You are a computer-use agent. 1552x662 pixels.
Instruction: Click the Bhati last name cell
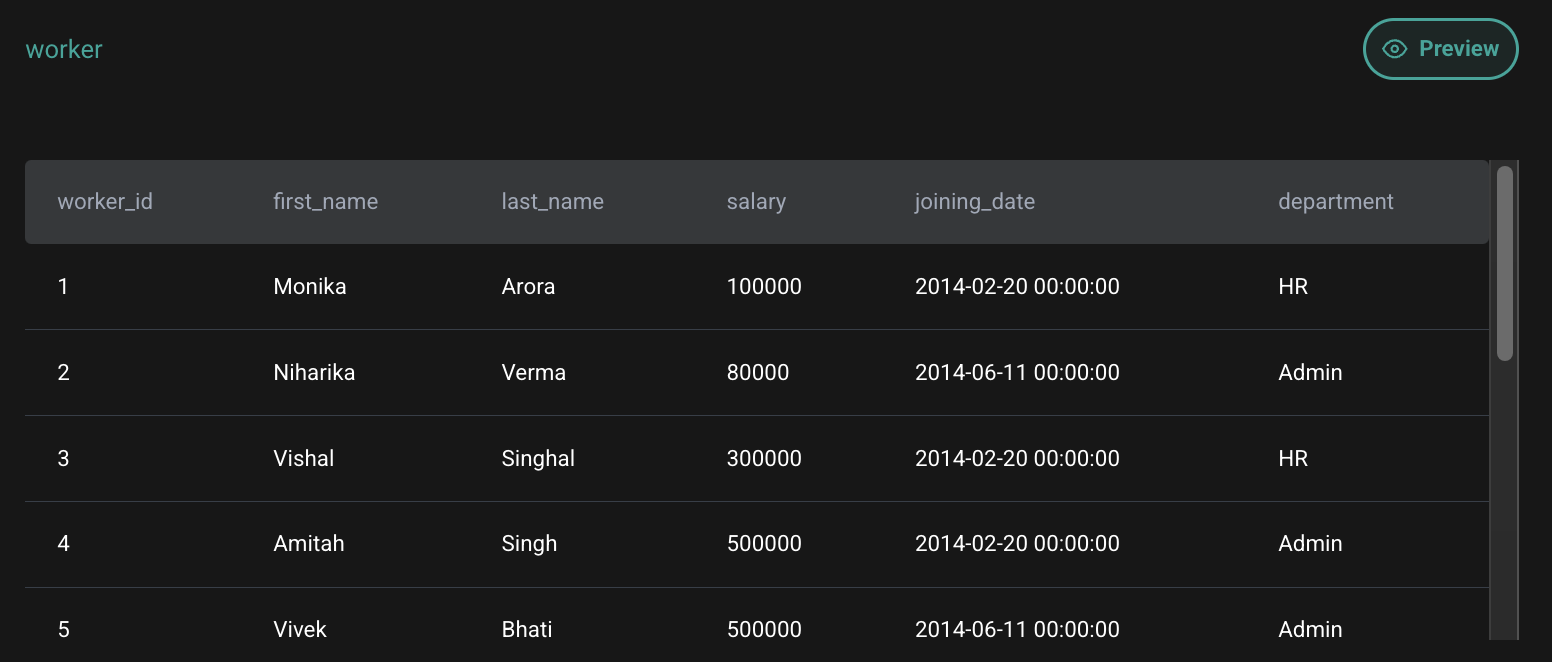click(x=527, y=630)
